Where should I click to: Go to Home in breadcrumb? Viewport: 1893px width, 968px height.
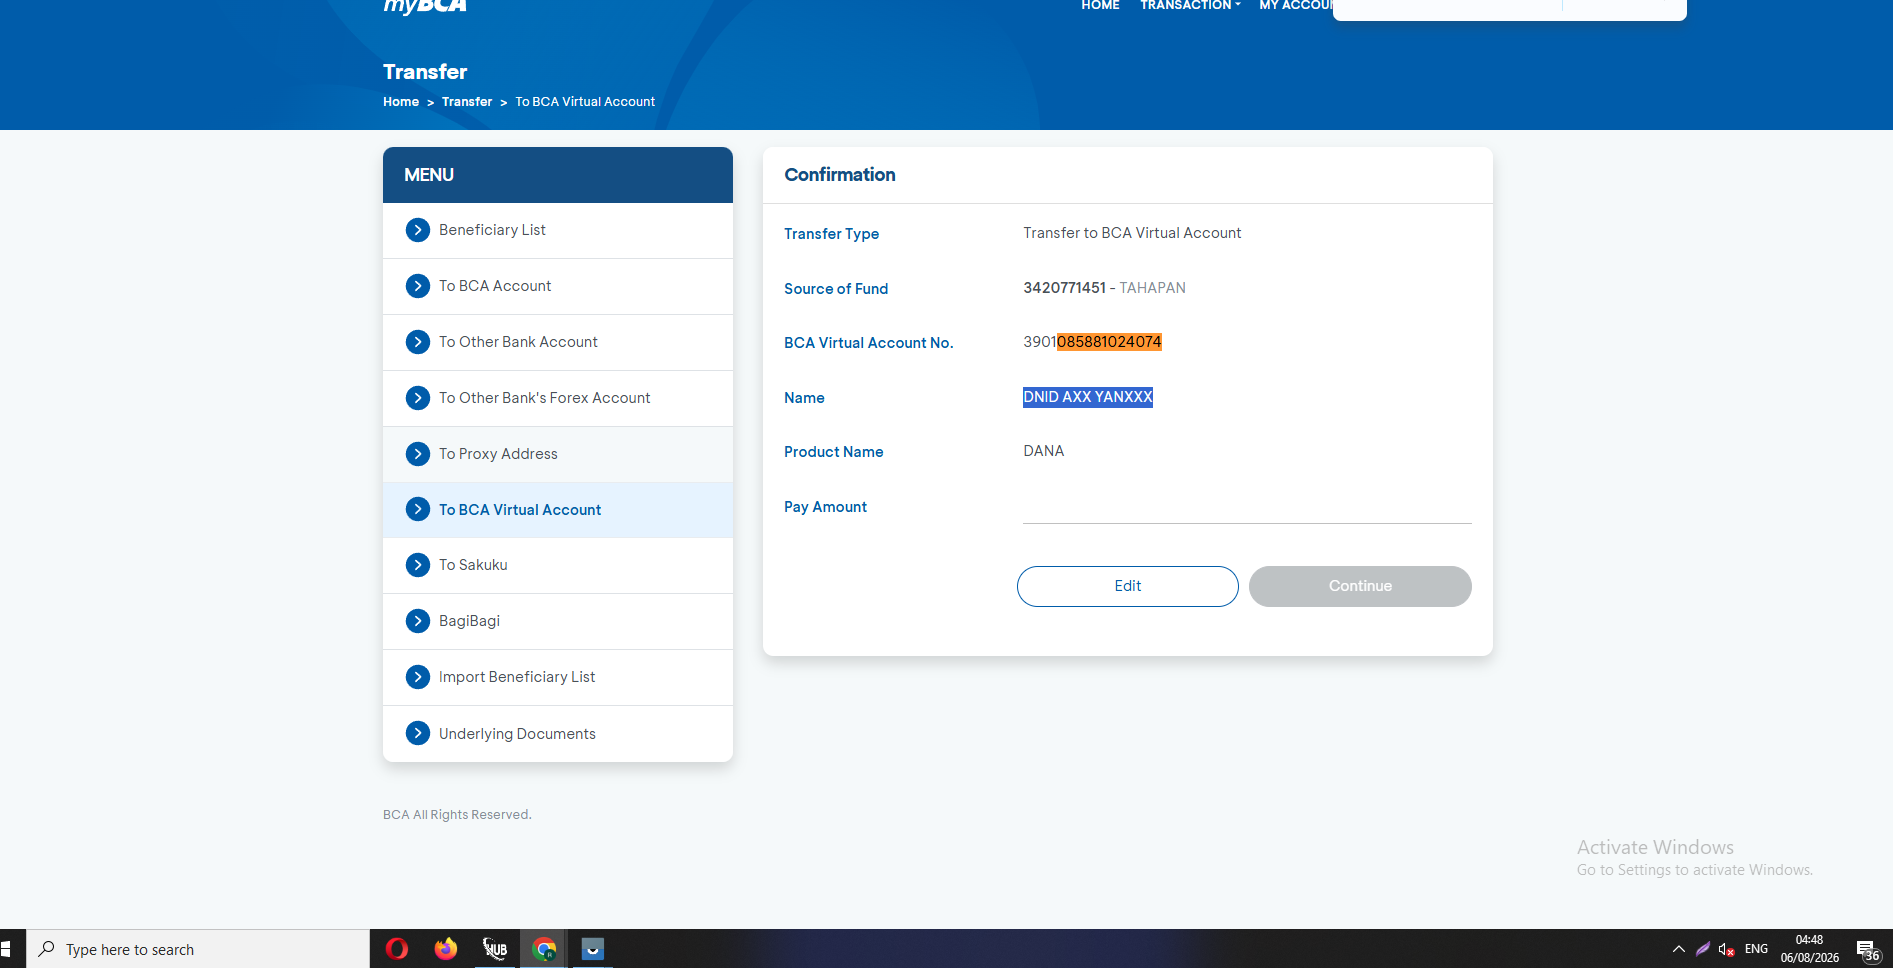click(401, 102)
